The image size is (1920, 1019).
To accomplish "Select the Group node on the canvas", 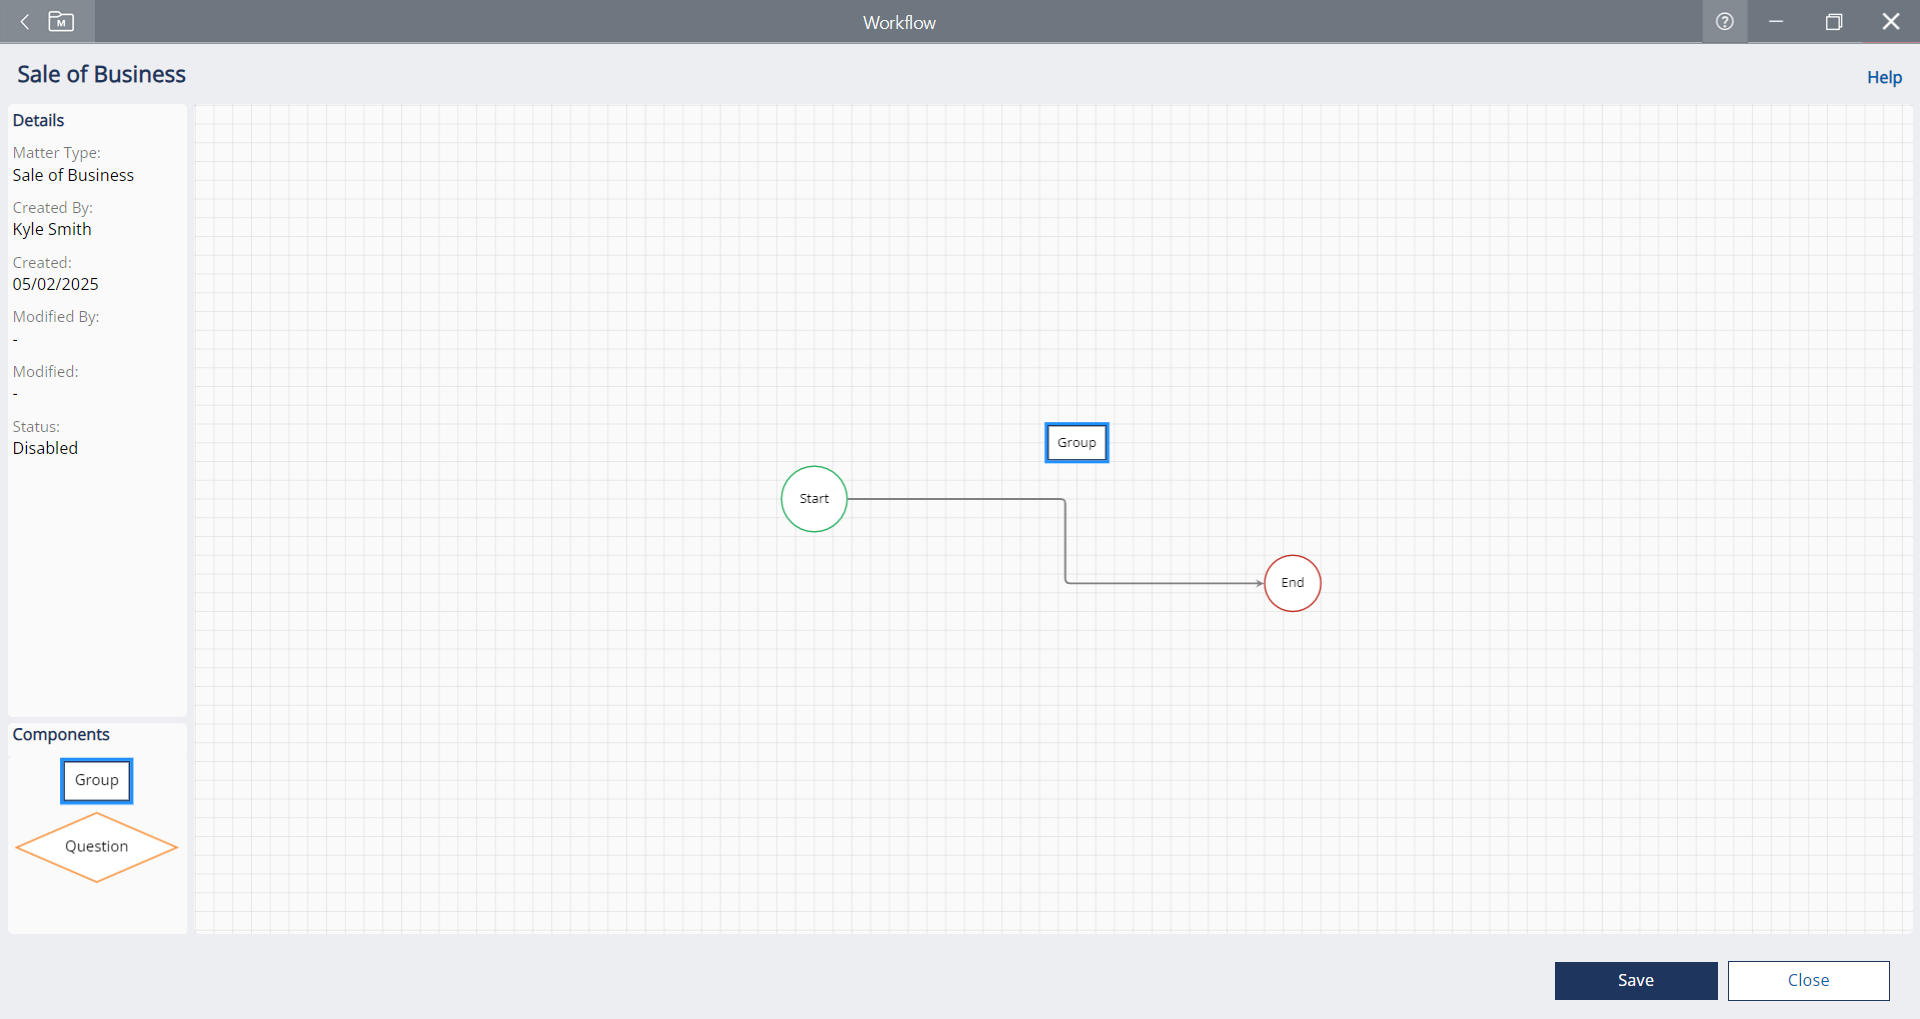I will pos(1076,443).
